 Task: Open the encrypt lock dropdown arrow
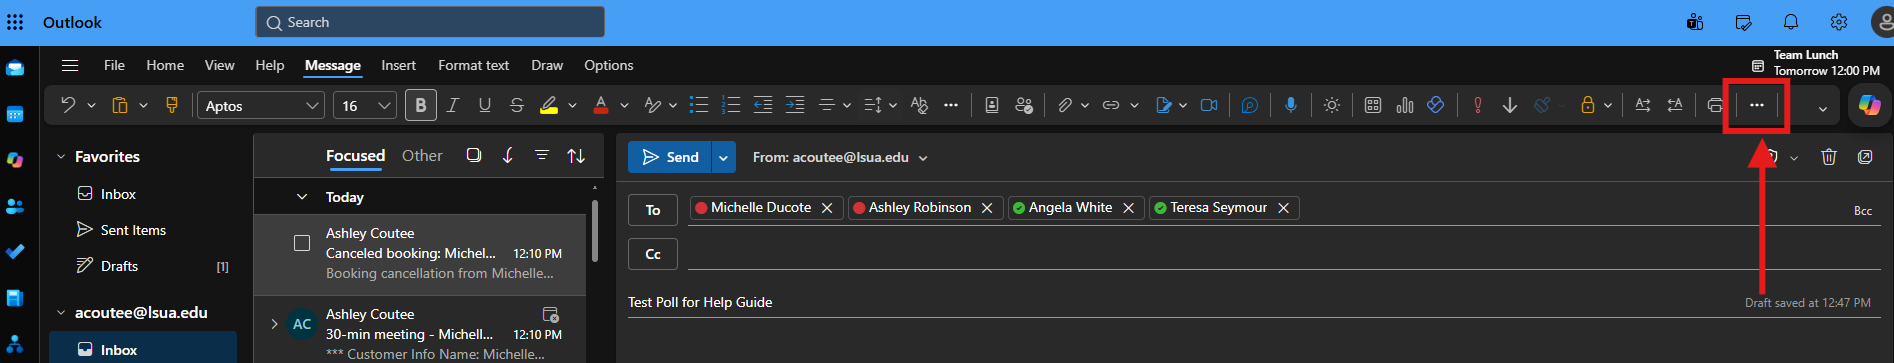click(x=1608, y=105)
